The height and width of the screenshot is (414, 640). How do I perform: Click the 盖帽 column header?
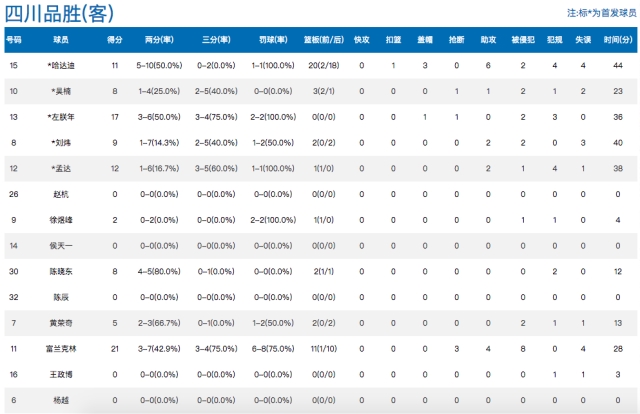(x=425, y=40)
